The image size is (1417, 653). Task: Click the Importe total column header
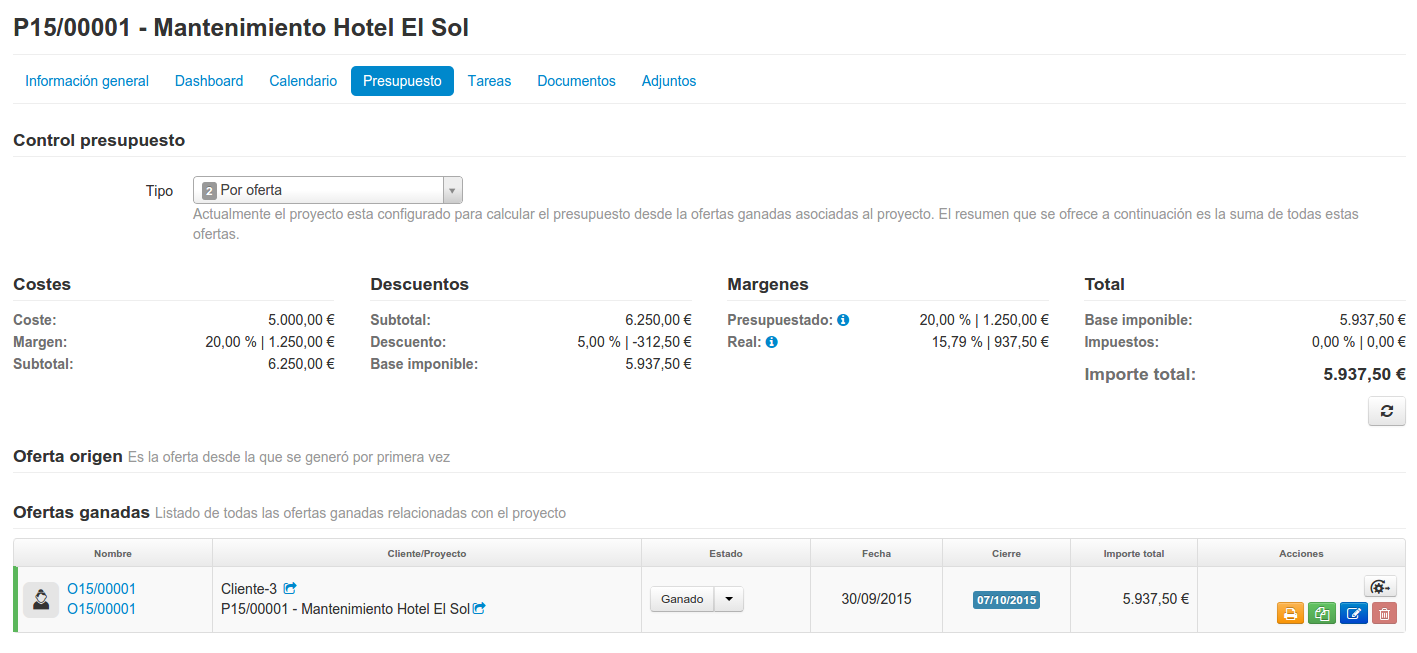tap(1134, 553)
